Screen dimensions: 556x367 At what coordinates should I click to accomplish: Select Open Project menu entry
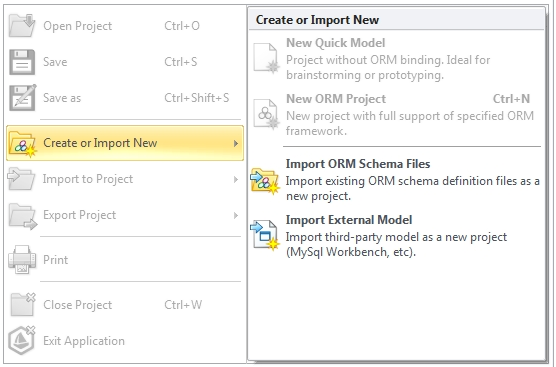click(x=125, y=26)
